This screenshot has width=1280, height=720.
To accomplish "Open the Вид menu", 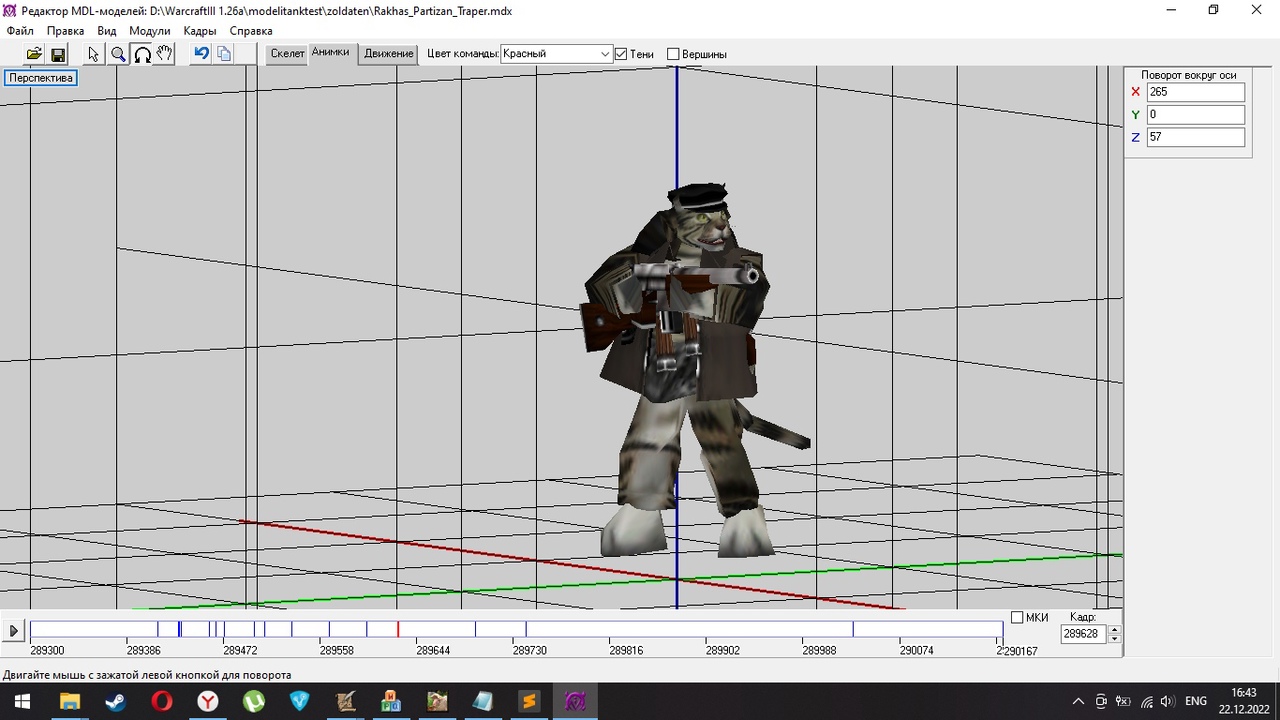I will 107,31.
